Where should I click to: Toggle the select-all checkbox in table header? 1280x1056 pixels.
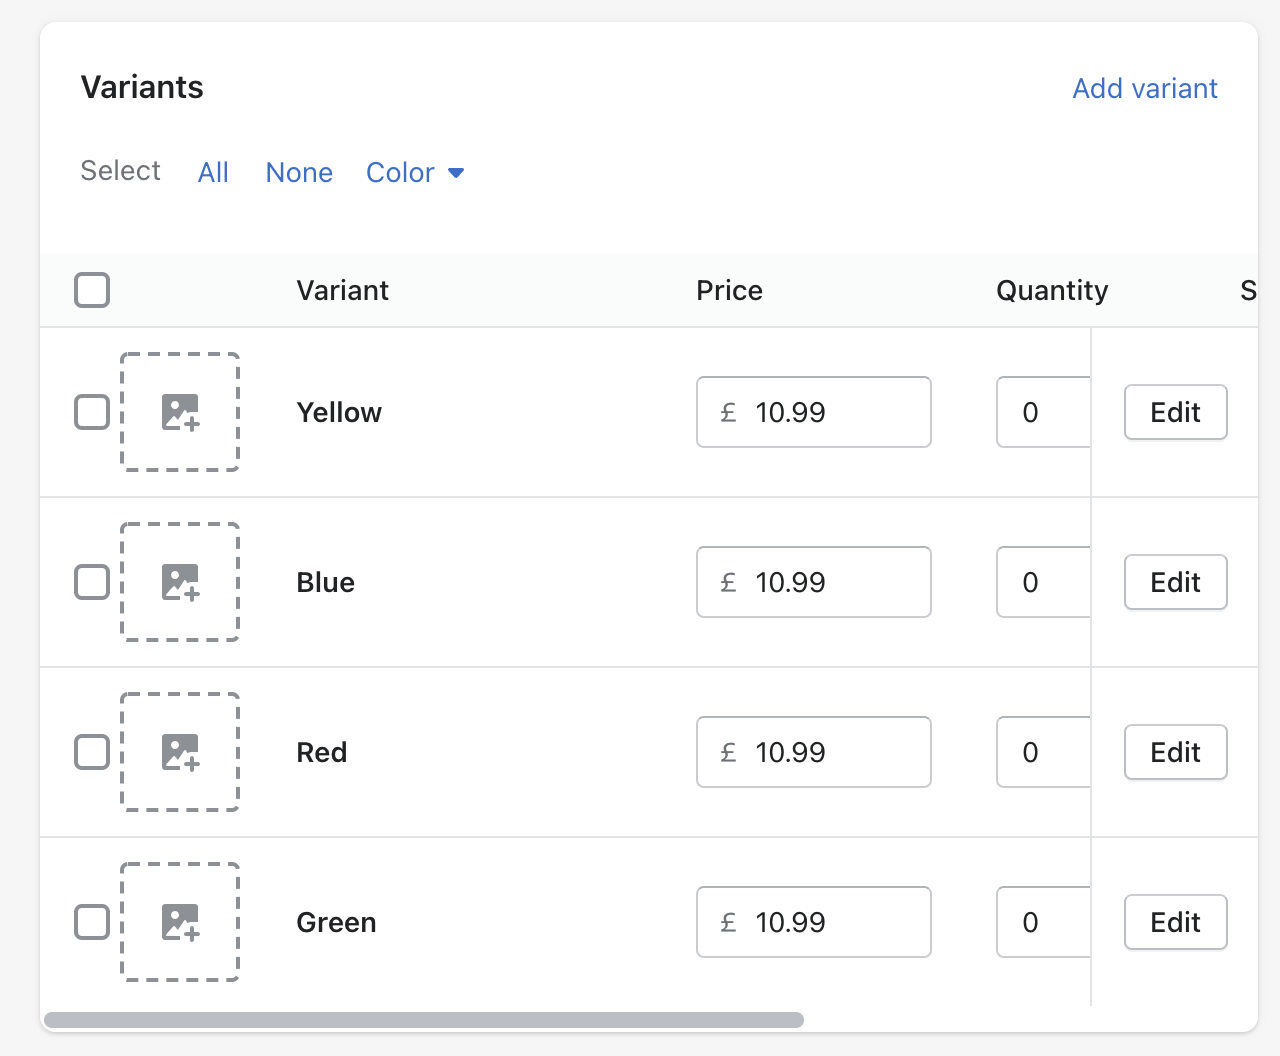(91, 290)
